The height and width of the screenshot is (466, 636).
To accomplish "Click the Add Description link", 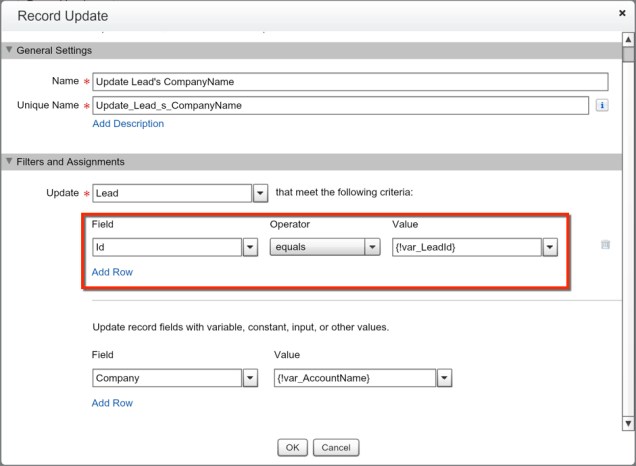I will click(128, 124).
